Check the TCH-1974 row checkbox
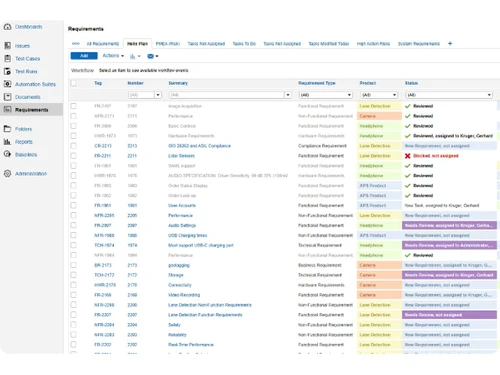Viewport: 500px width, 375px height. click(x=73, y=245)
